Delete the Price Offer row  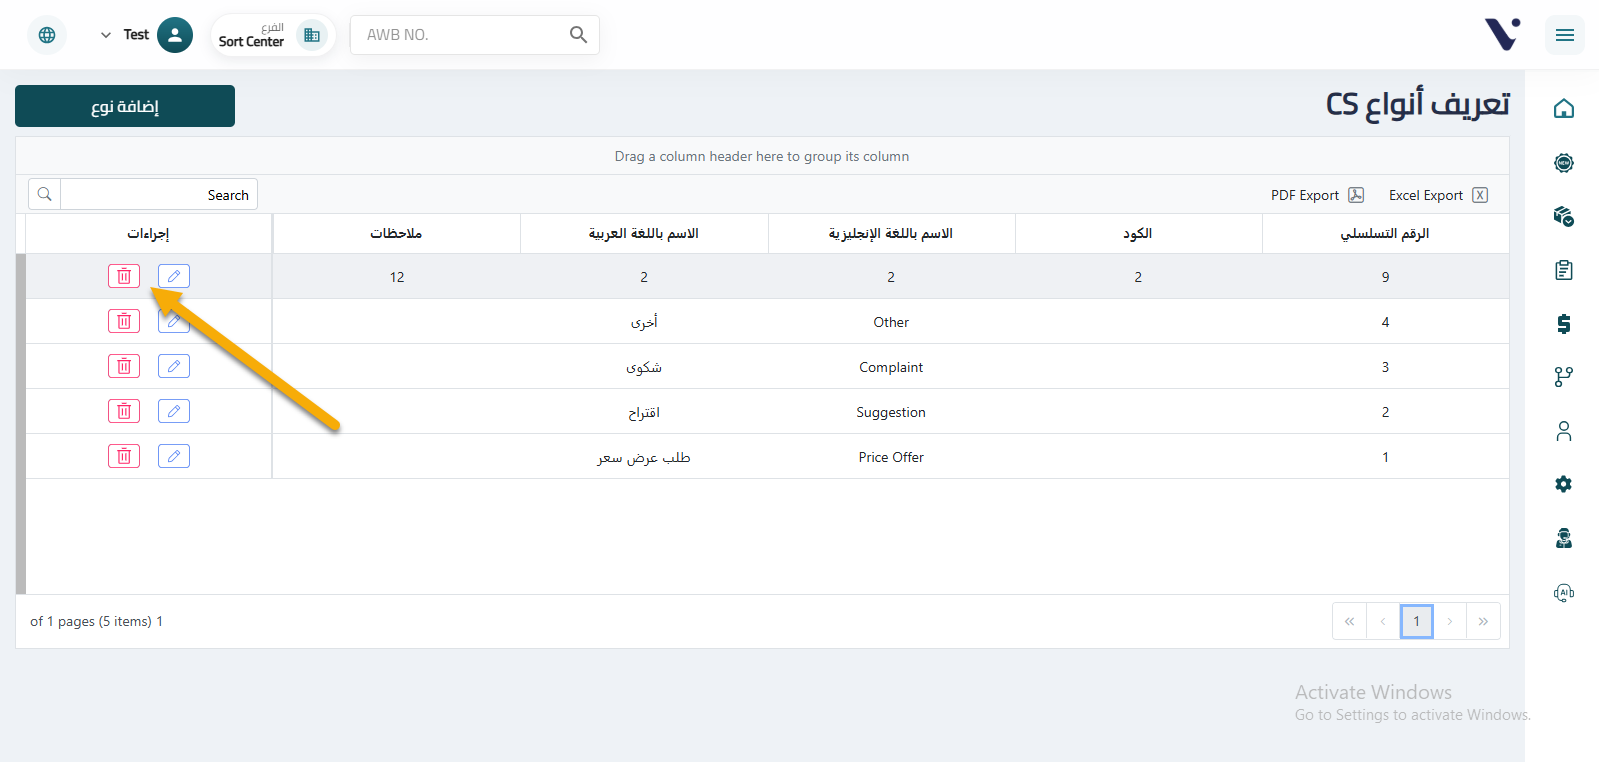pyautogui.click(x=124, y=456)
